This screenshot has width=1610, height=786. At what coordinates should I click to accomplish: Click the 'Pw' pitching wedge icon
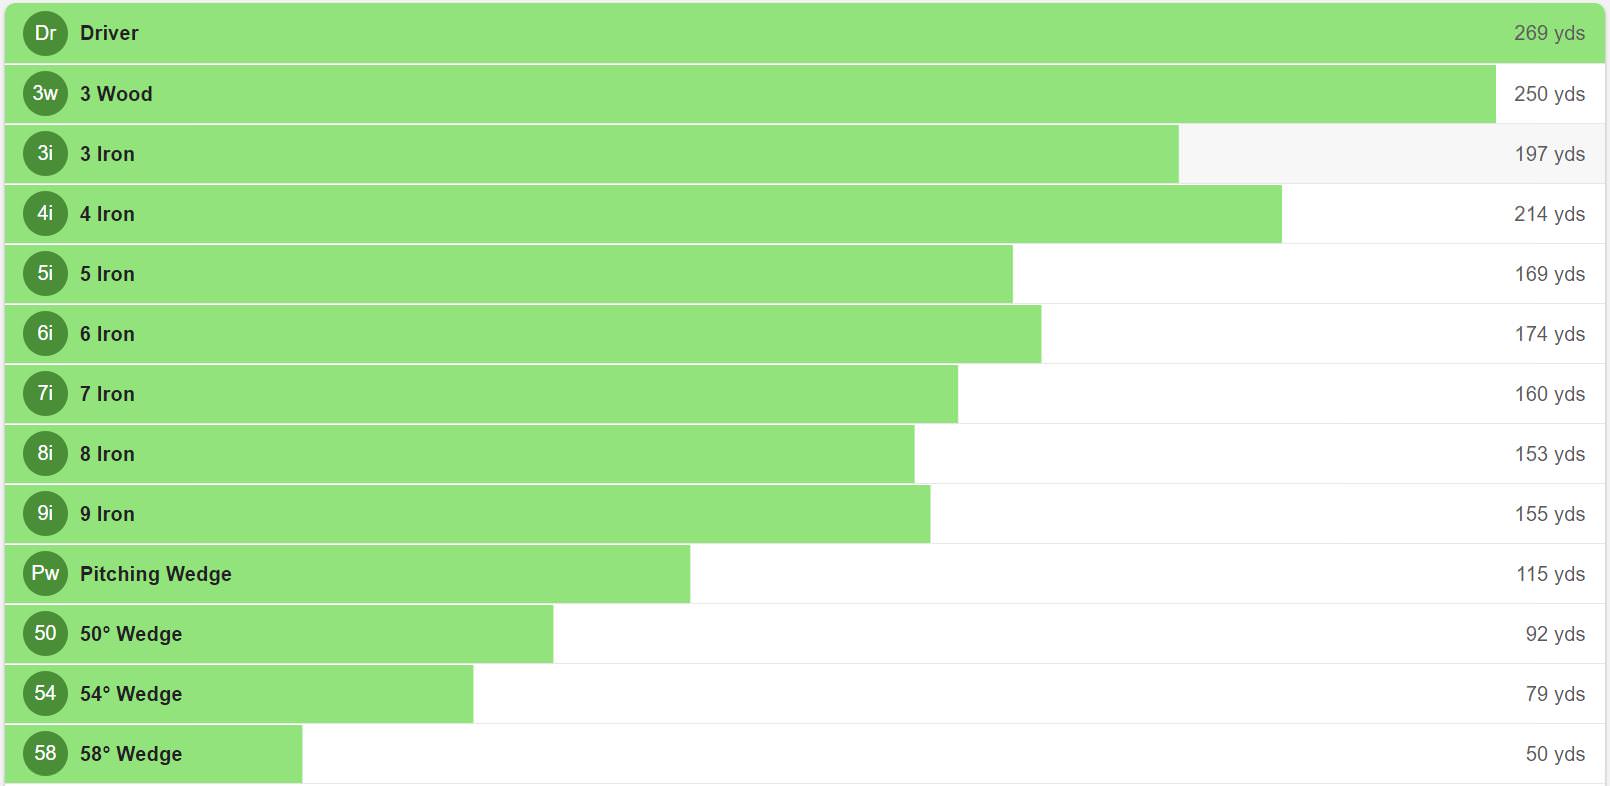(45, 573)
